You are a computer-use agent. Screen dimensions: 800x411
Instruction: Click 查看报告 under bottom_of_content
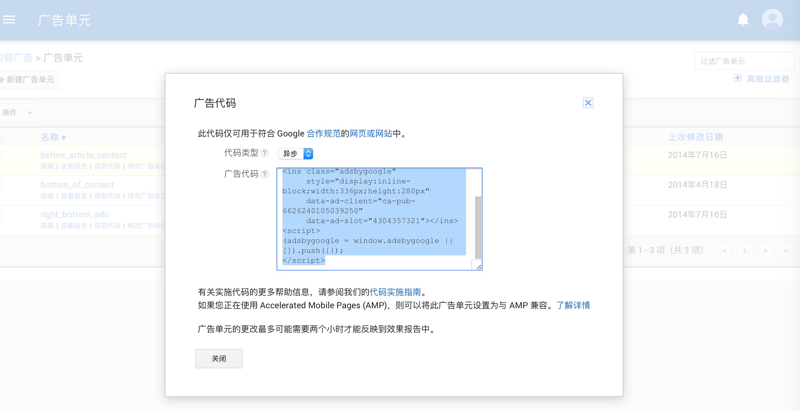click(74, 196)
